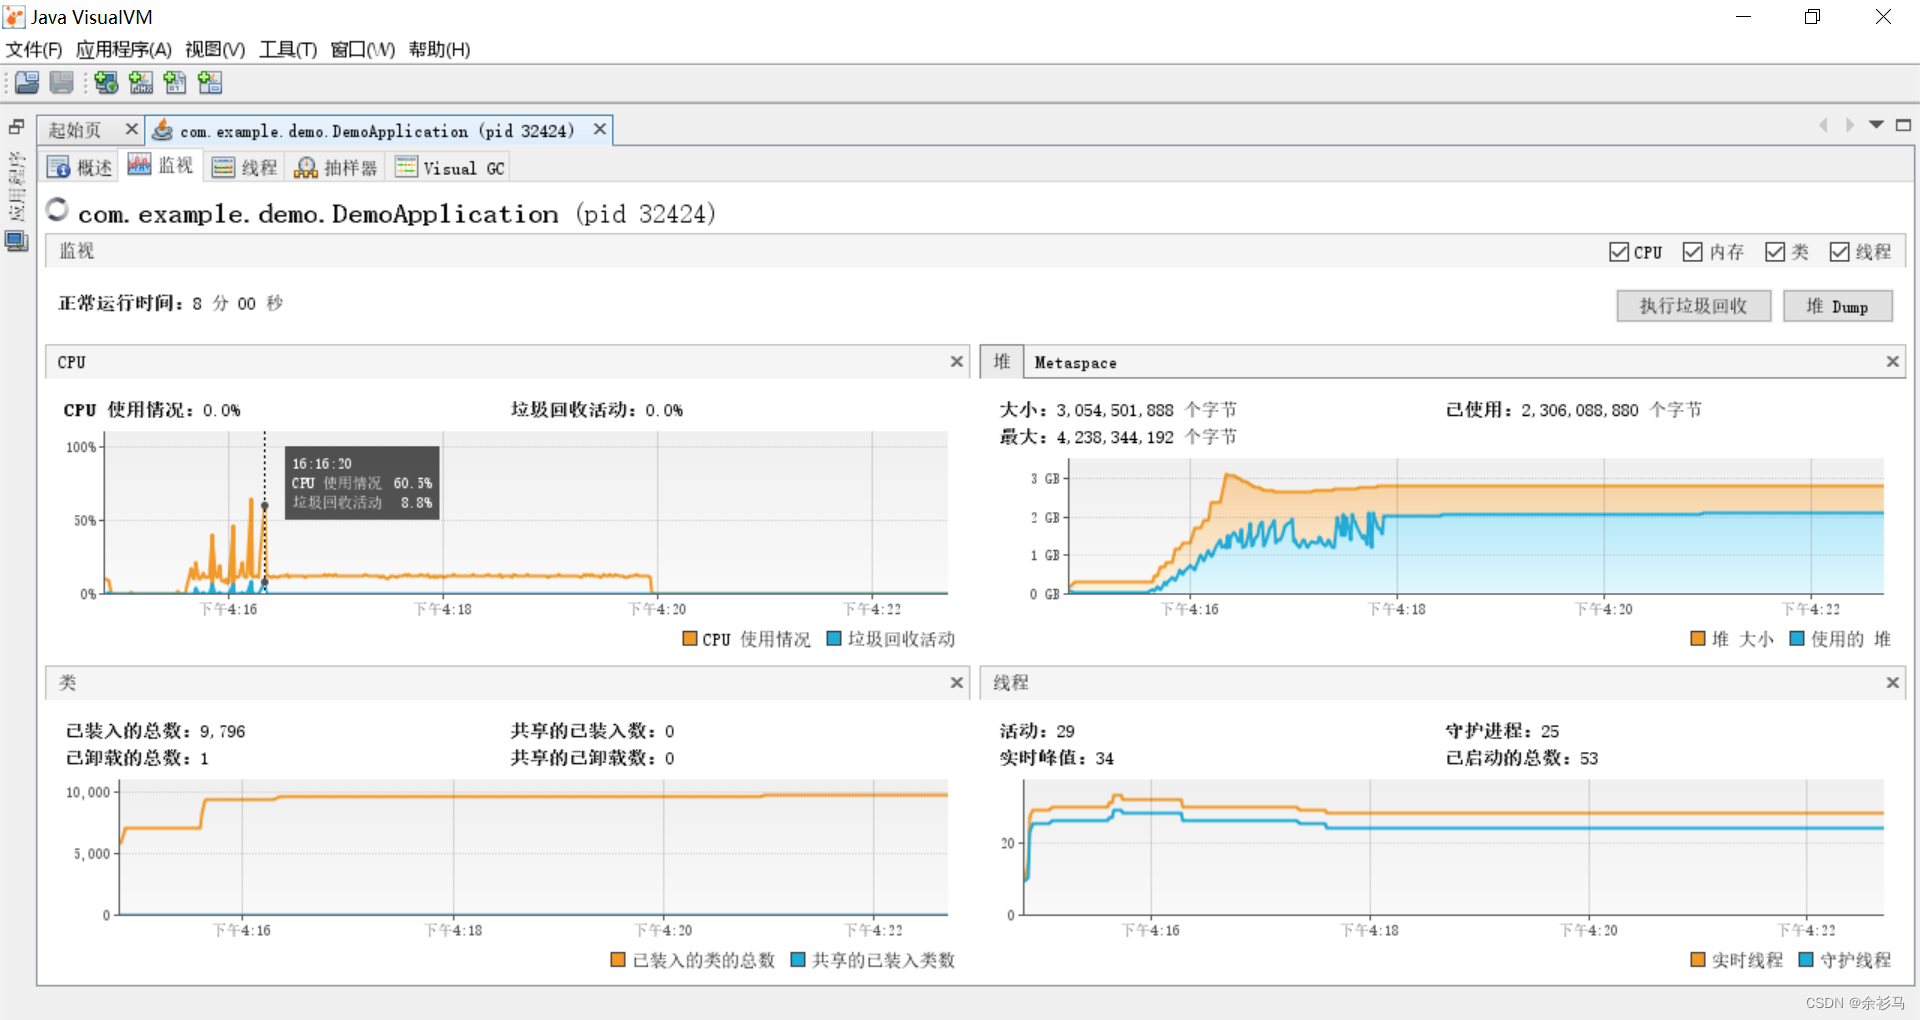The width and height of the screenshot is (1920, 1020).
Task: Click the Save snapshot toolbar icon
Action: coord(61,82)
